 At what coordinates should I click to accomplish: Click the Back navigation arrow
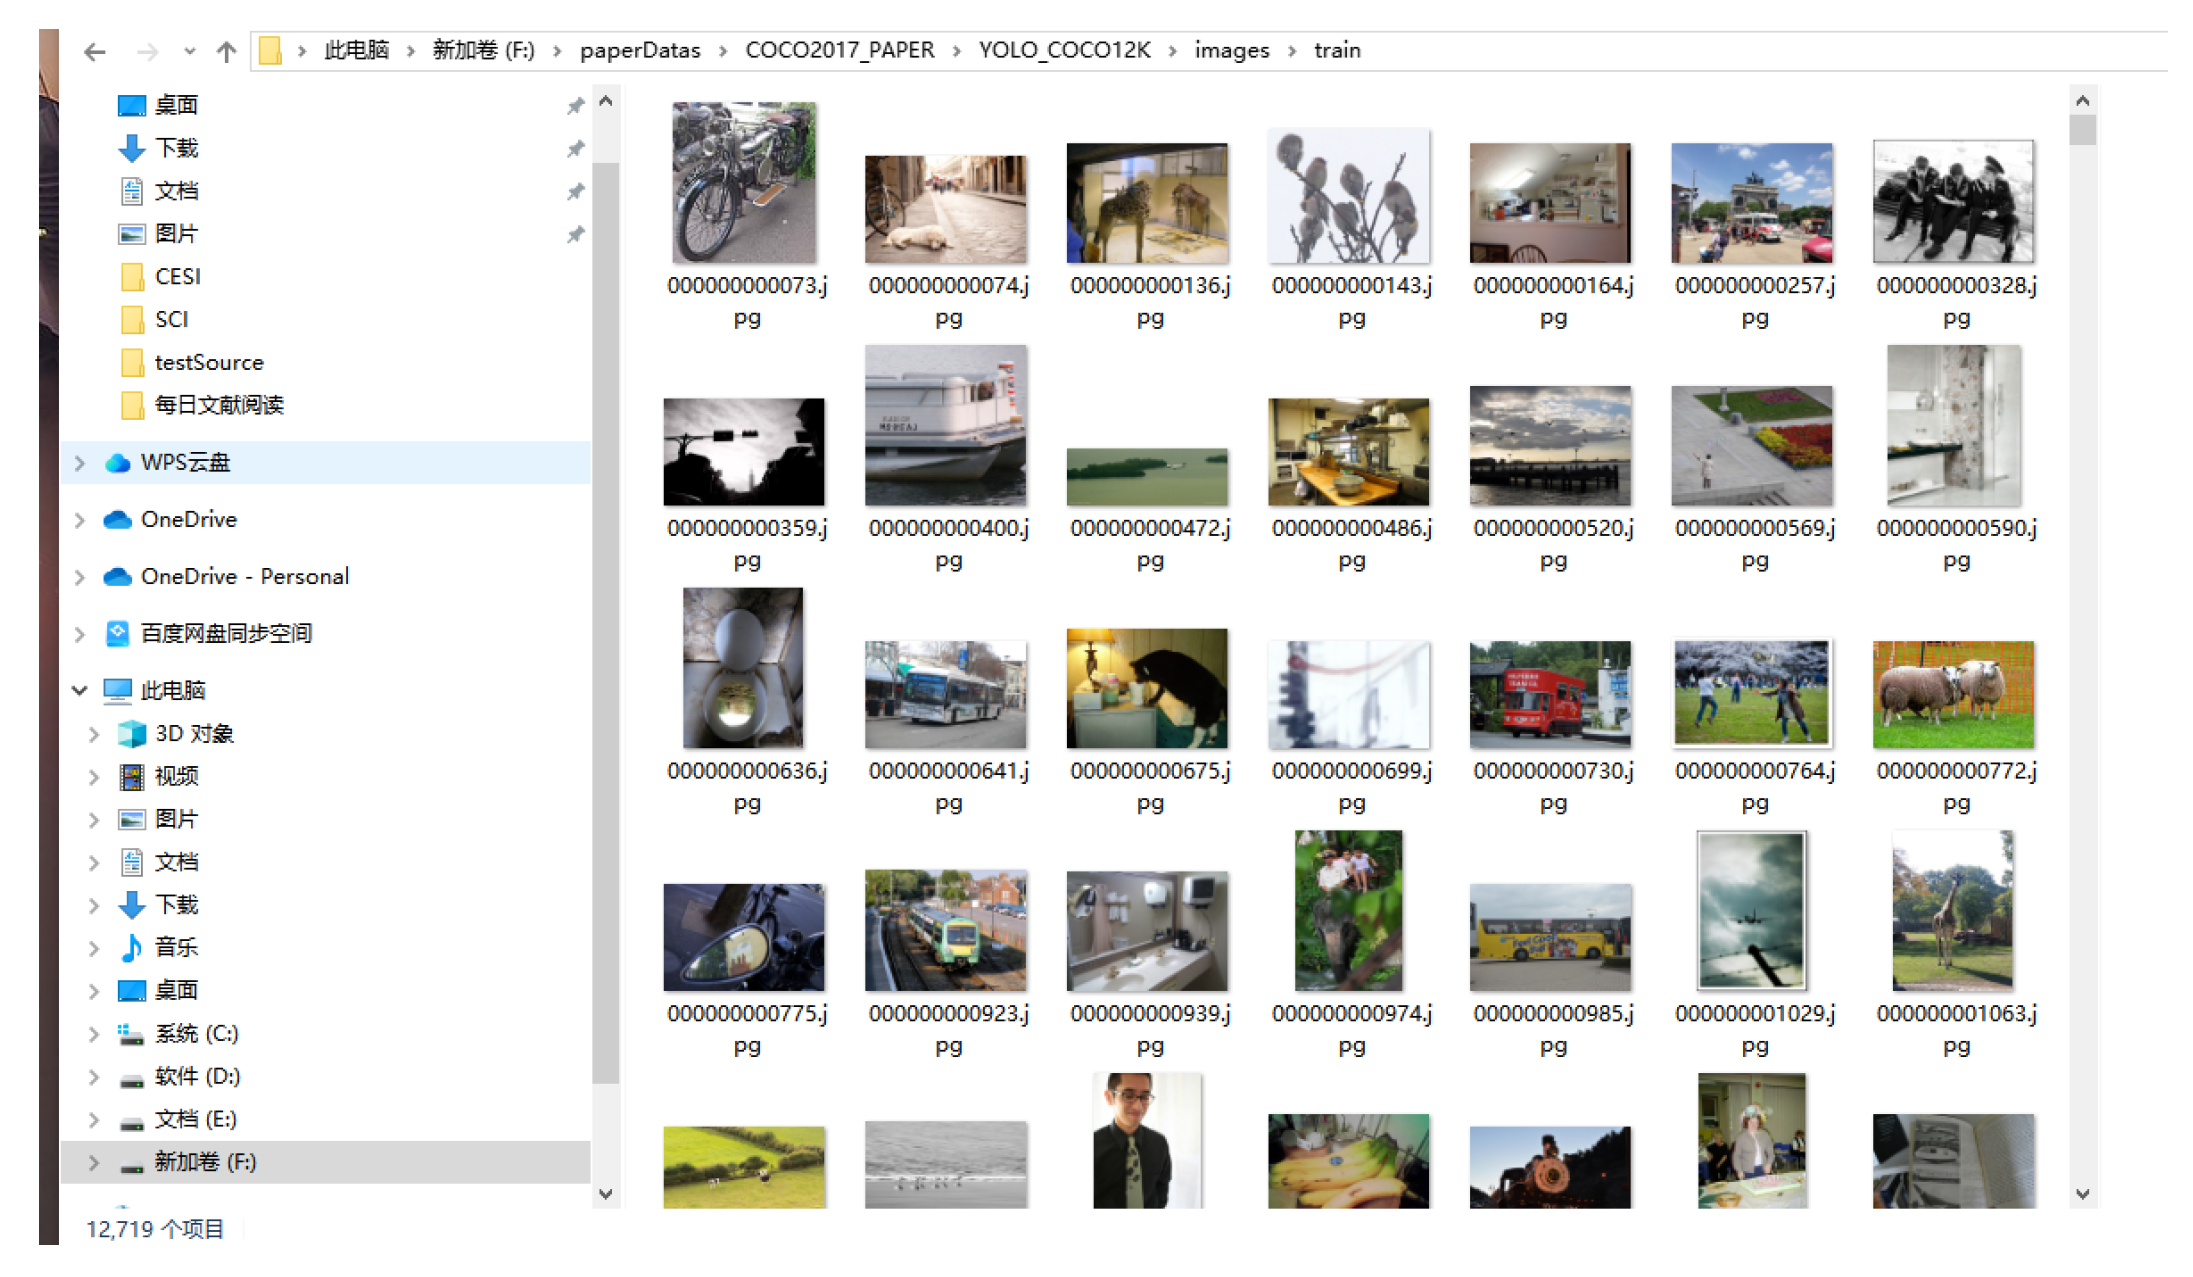point(95,51)
